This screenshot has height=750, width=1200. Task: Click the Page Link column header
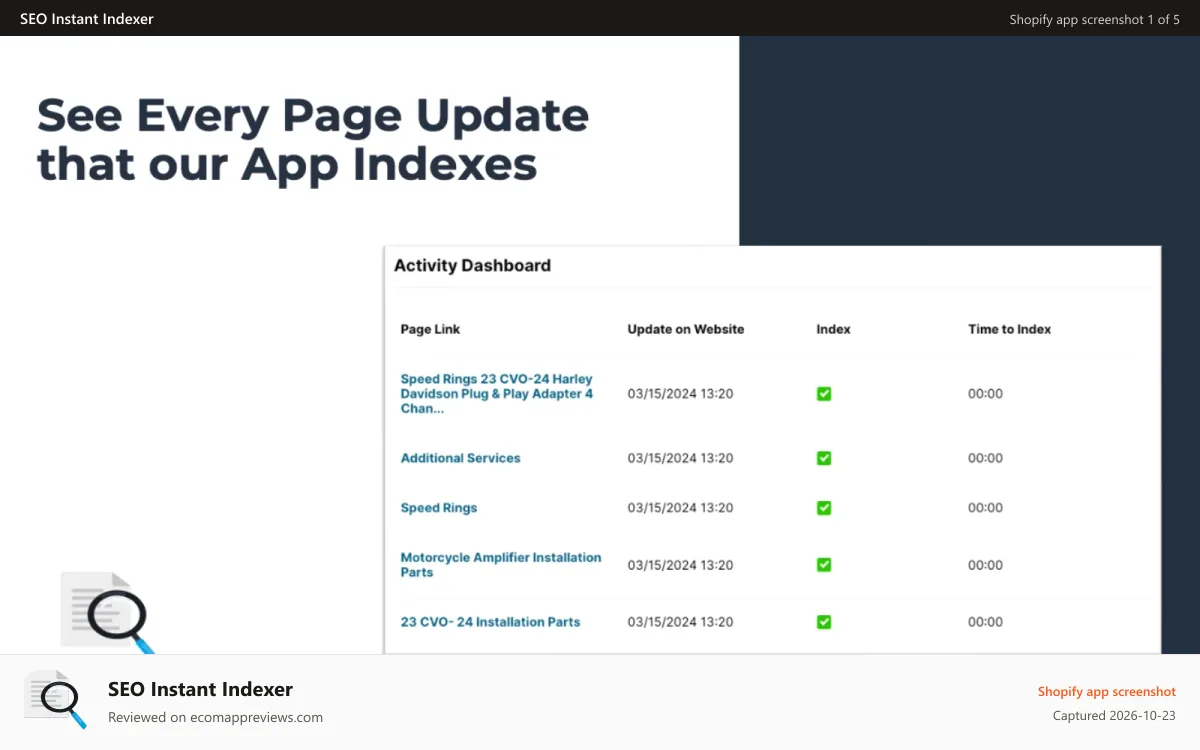coord(430,329)
